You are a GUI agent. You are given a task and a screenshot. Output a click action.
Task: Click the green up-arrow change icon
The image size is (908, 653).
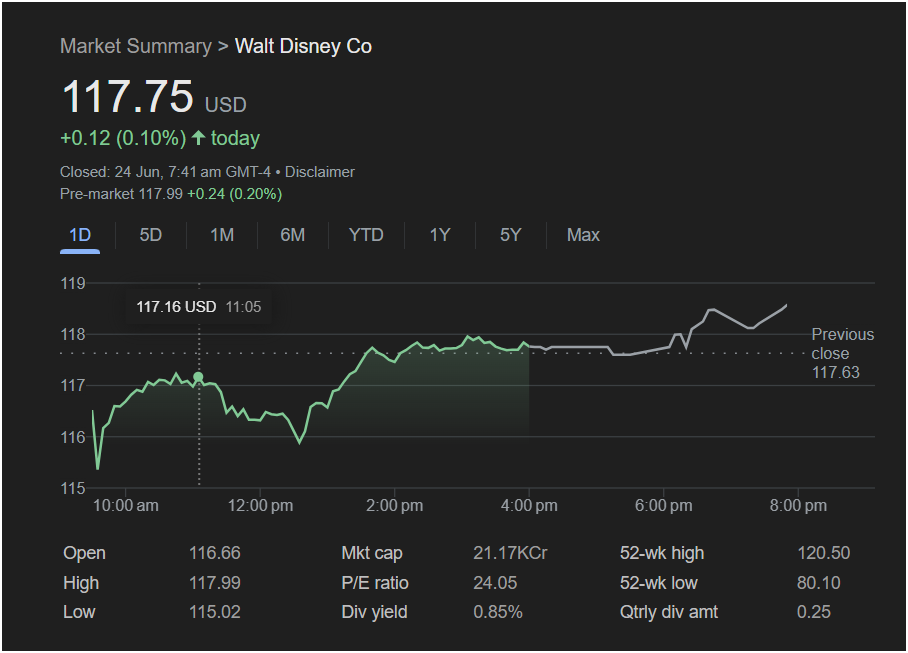coord(199,138)
